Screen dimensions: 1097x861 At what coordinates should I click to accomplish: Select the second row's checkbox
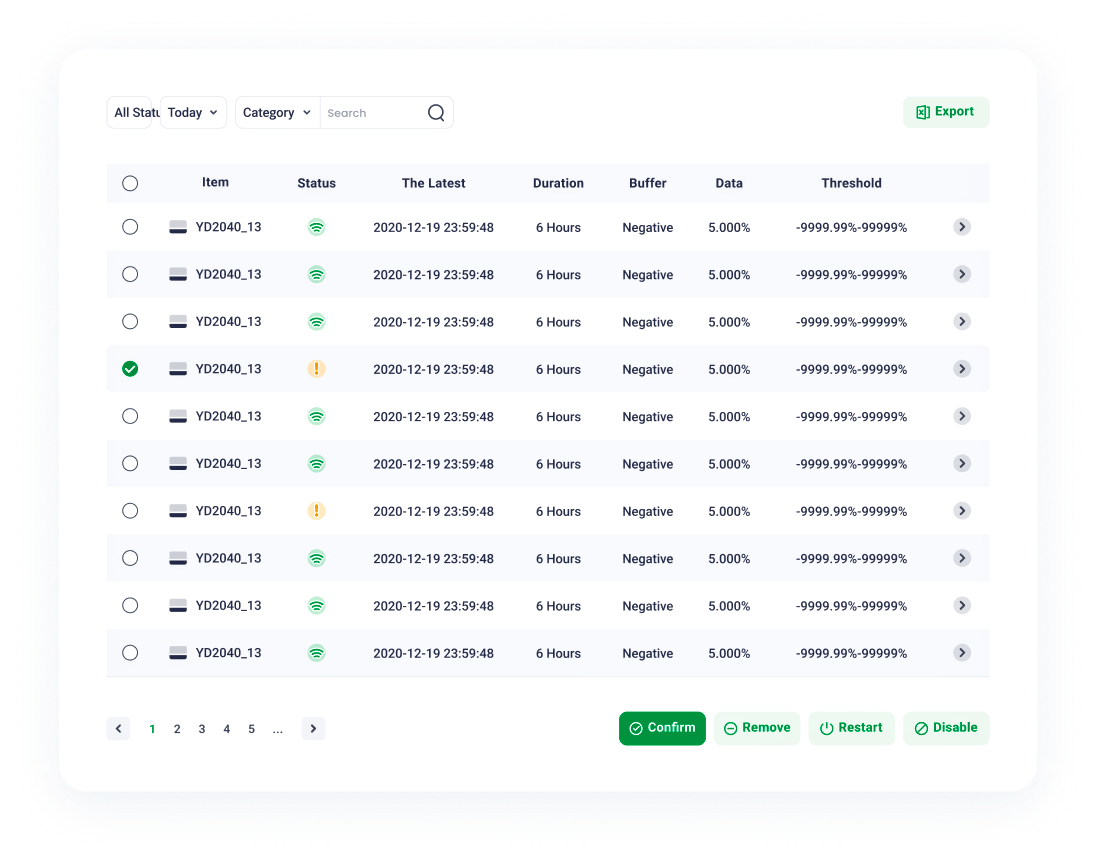click(x=130, y=274)
